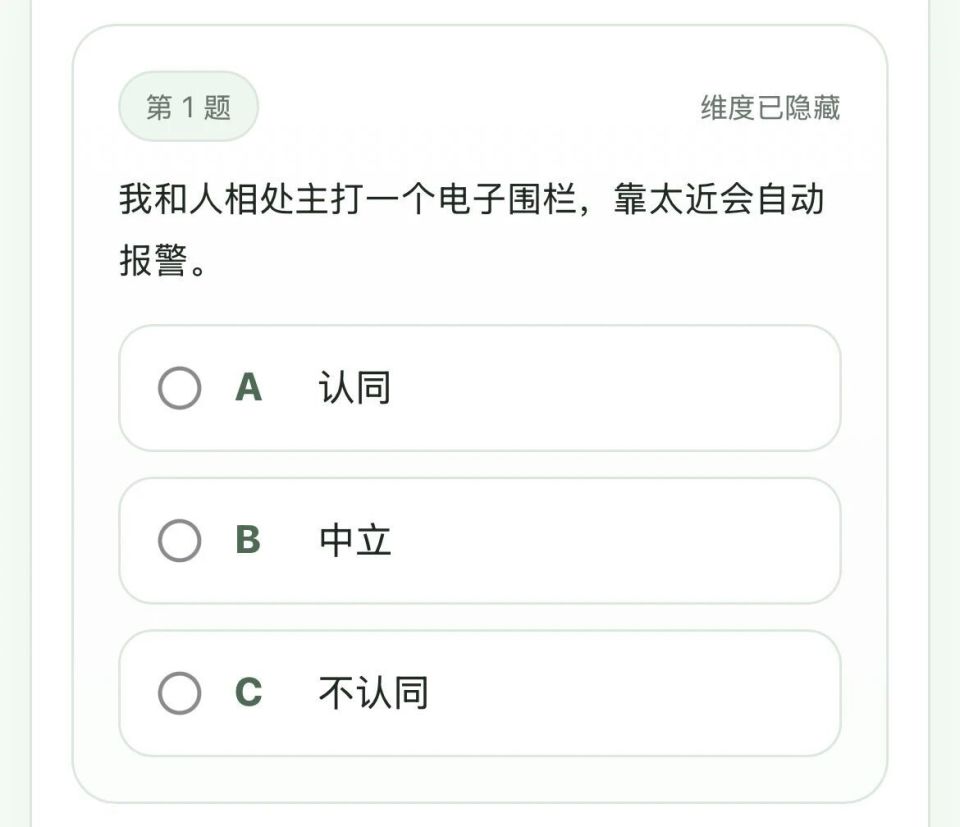Select radio button for option C
Screen dimensions: 960x827
tap(180, 693)
